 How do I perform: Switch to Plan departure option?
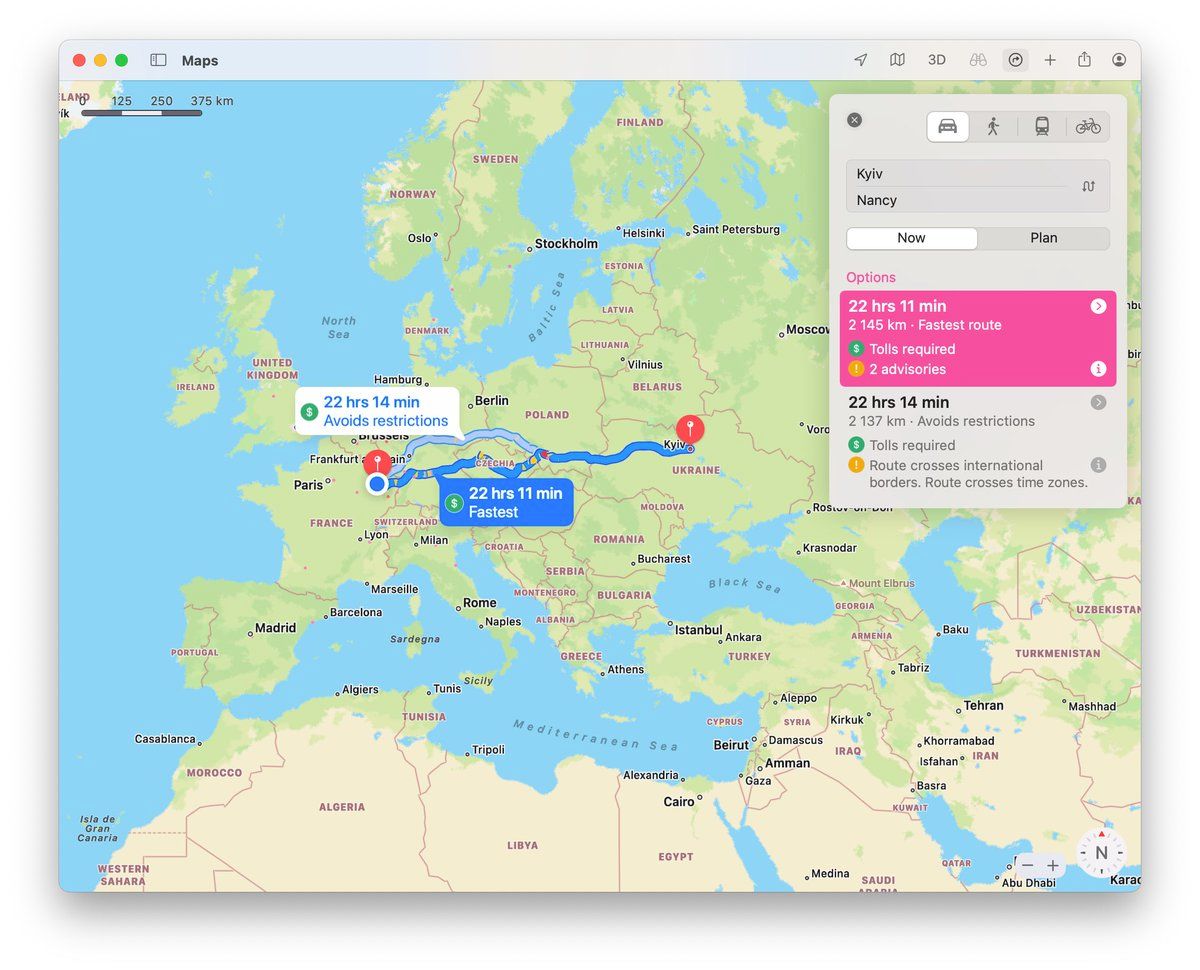pos(1043,238)
